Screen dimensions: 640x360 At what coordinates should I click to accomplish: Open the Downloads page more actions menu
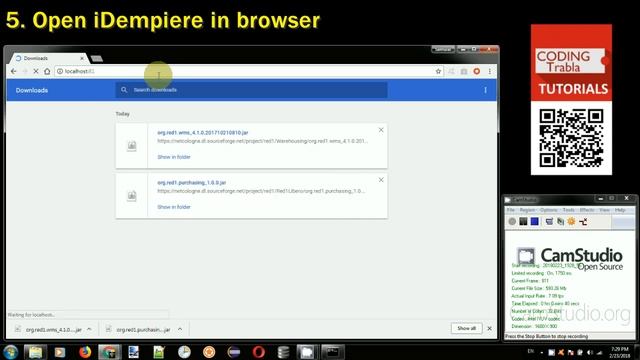coord(485,90)
